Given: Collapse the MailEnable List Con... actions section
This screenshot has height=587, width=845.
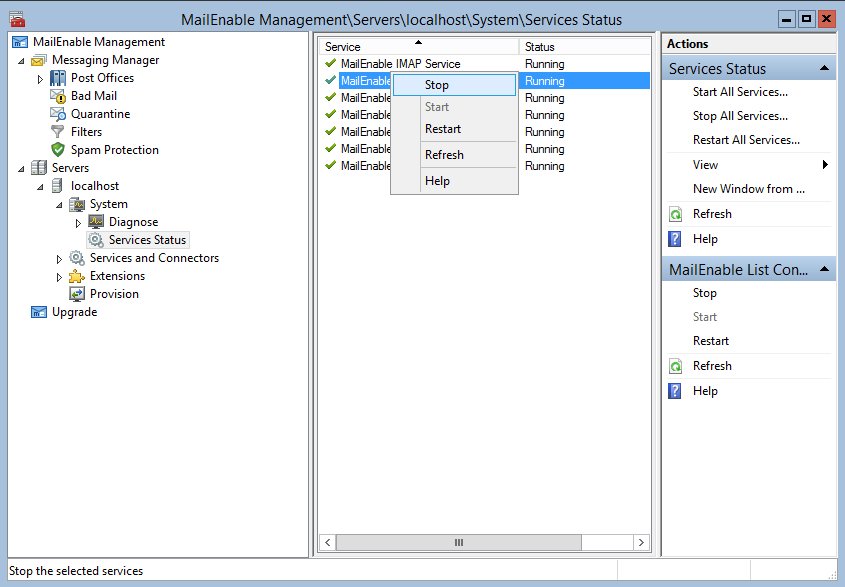Looking at the screenshot, I should [824, 269].
